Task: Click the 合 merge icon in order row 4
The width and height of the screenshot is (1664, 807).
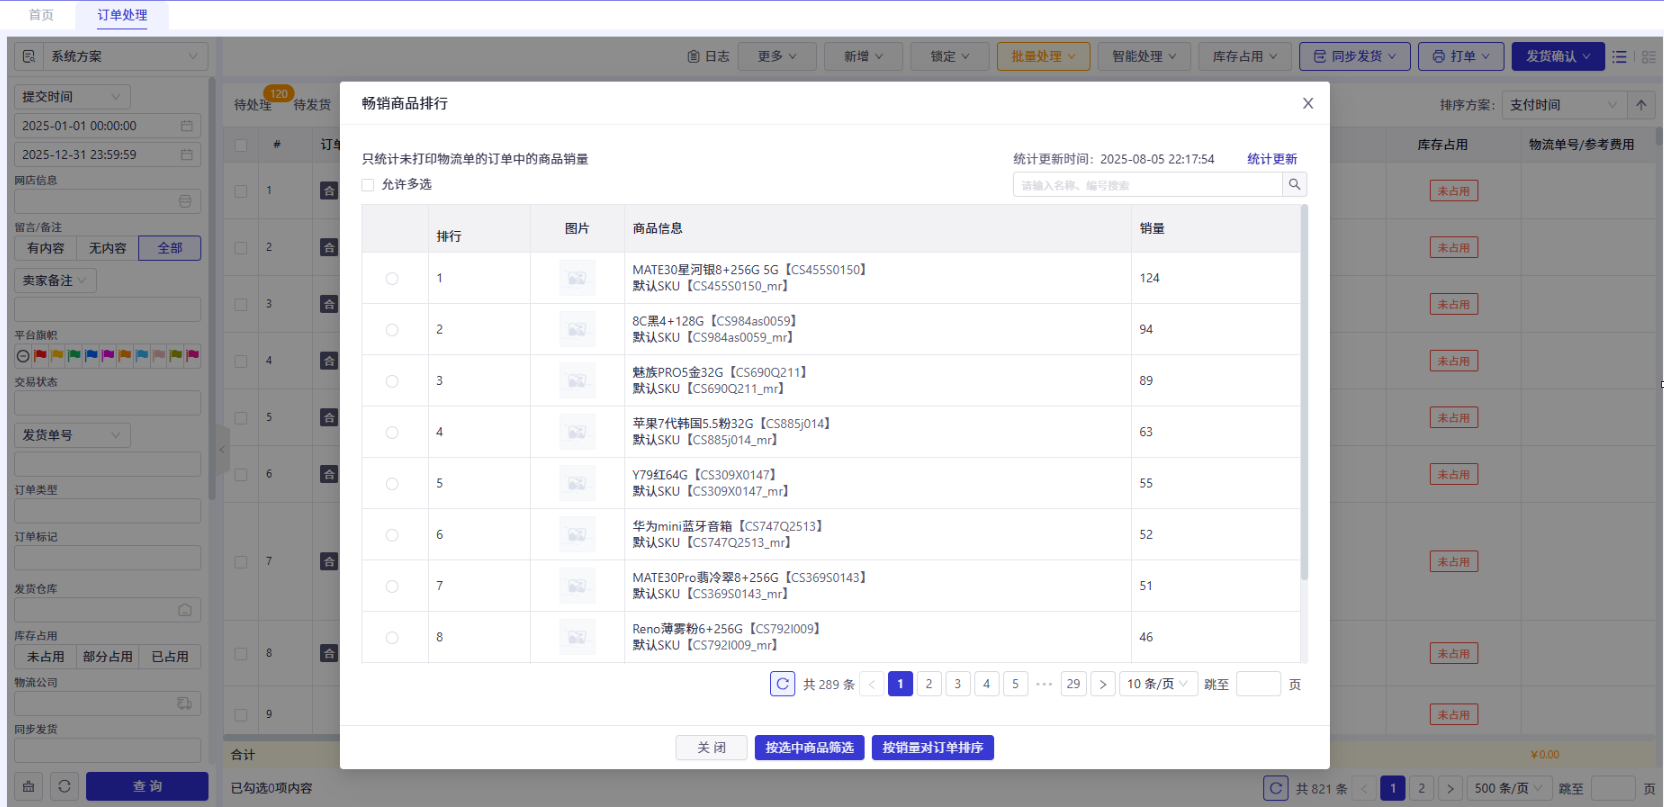Action: pos(329,361)
